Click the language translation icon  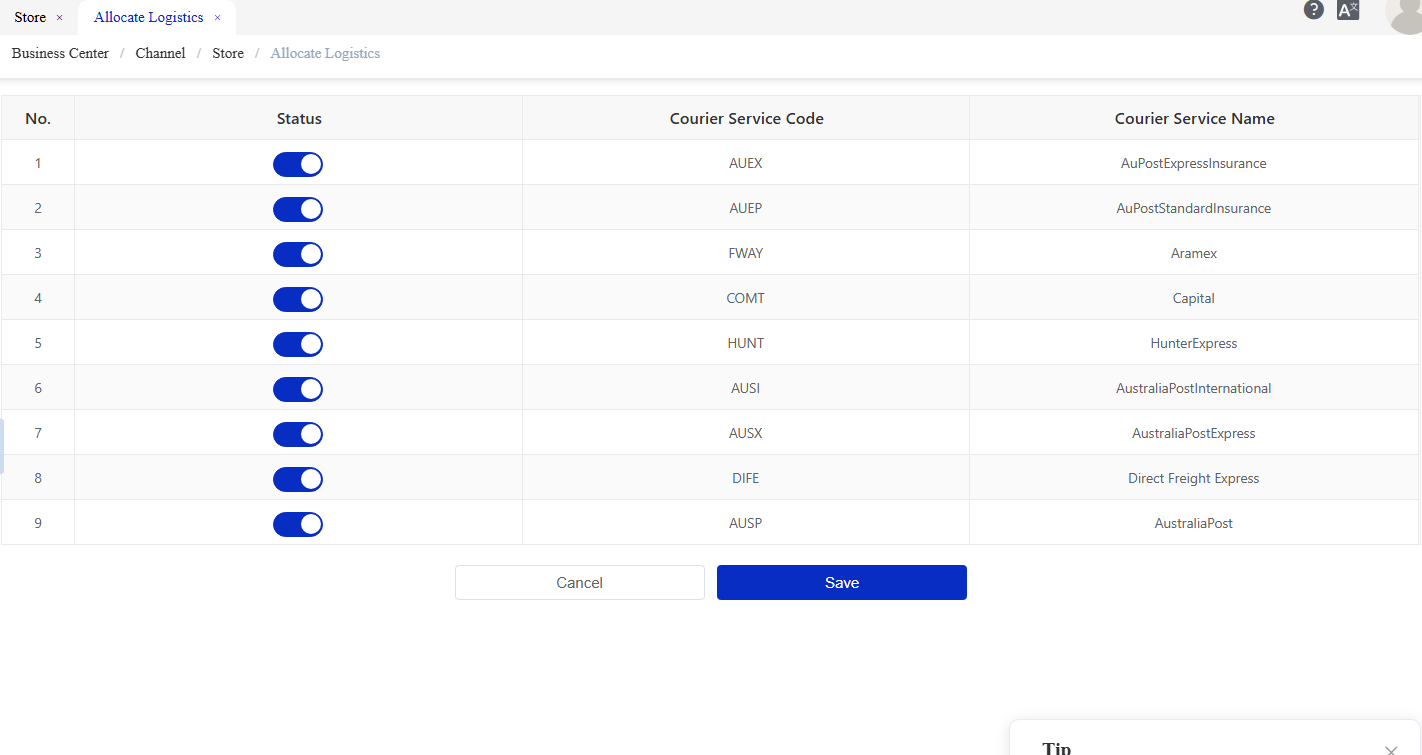point(1348,10)
